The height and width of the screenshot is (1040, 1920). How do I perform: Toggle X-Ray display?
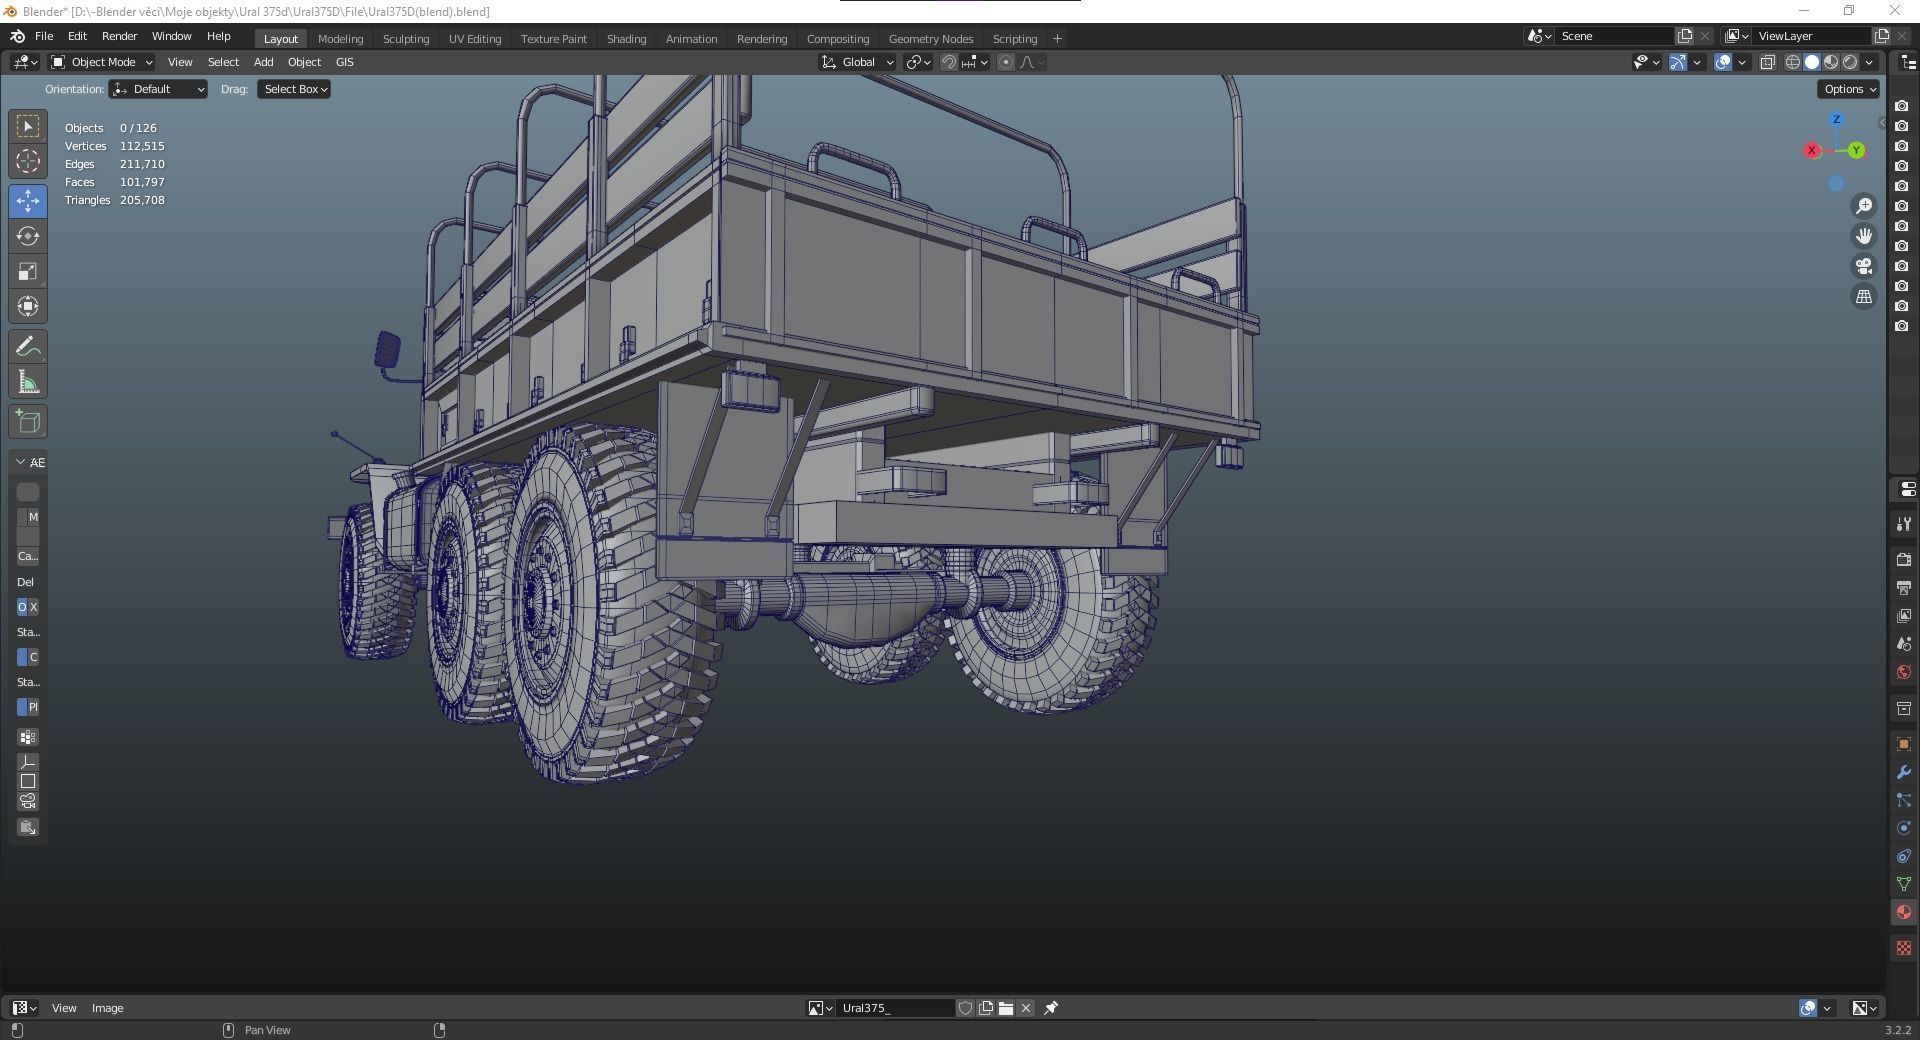pyautogui.click(x=1768, y=62)
